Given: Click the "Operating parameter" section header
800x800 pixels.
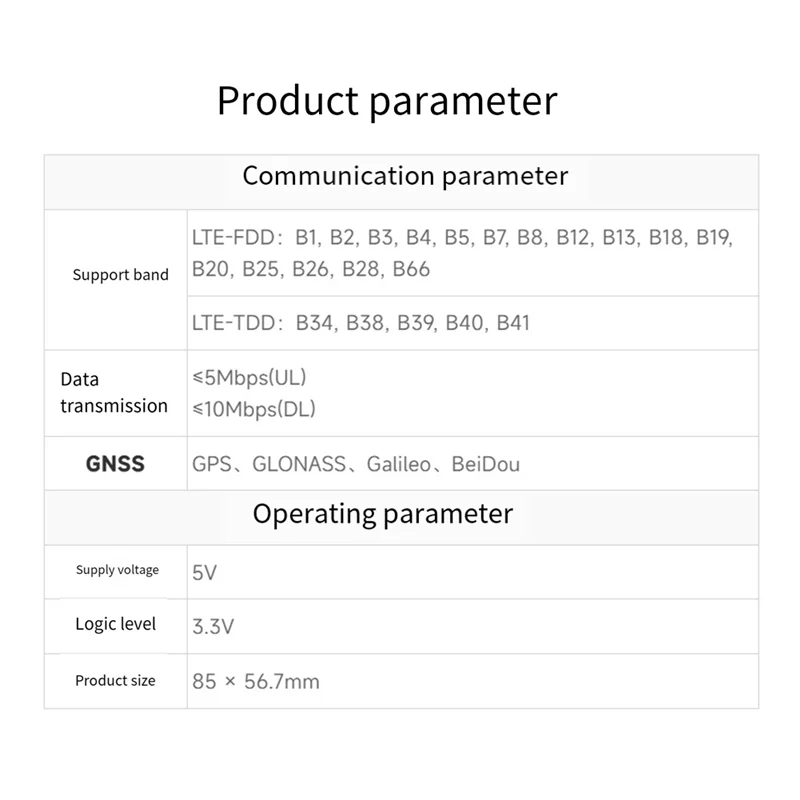Looking at the screenshot, I should tap(382, 515).
